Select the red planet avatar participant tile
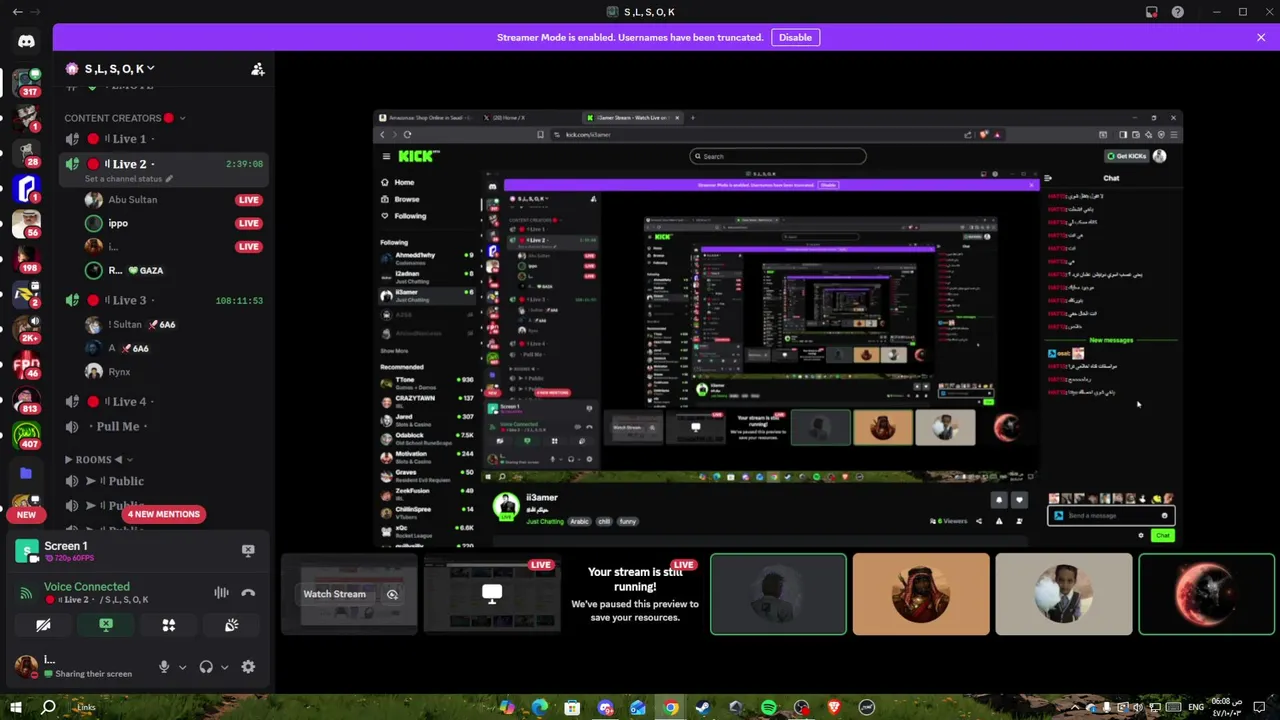Viewport: 1280px width, 720px height. [1207, 595]
